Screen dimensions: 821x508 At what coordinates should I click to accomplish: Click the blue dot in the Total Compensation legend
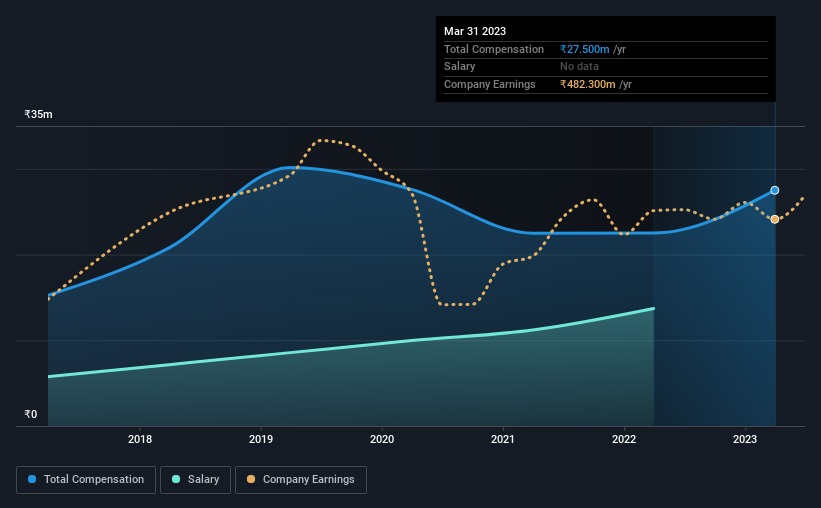pos(32,479)
